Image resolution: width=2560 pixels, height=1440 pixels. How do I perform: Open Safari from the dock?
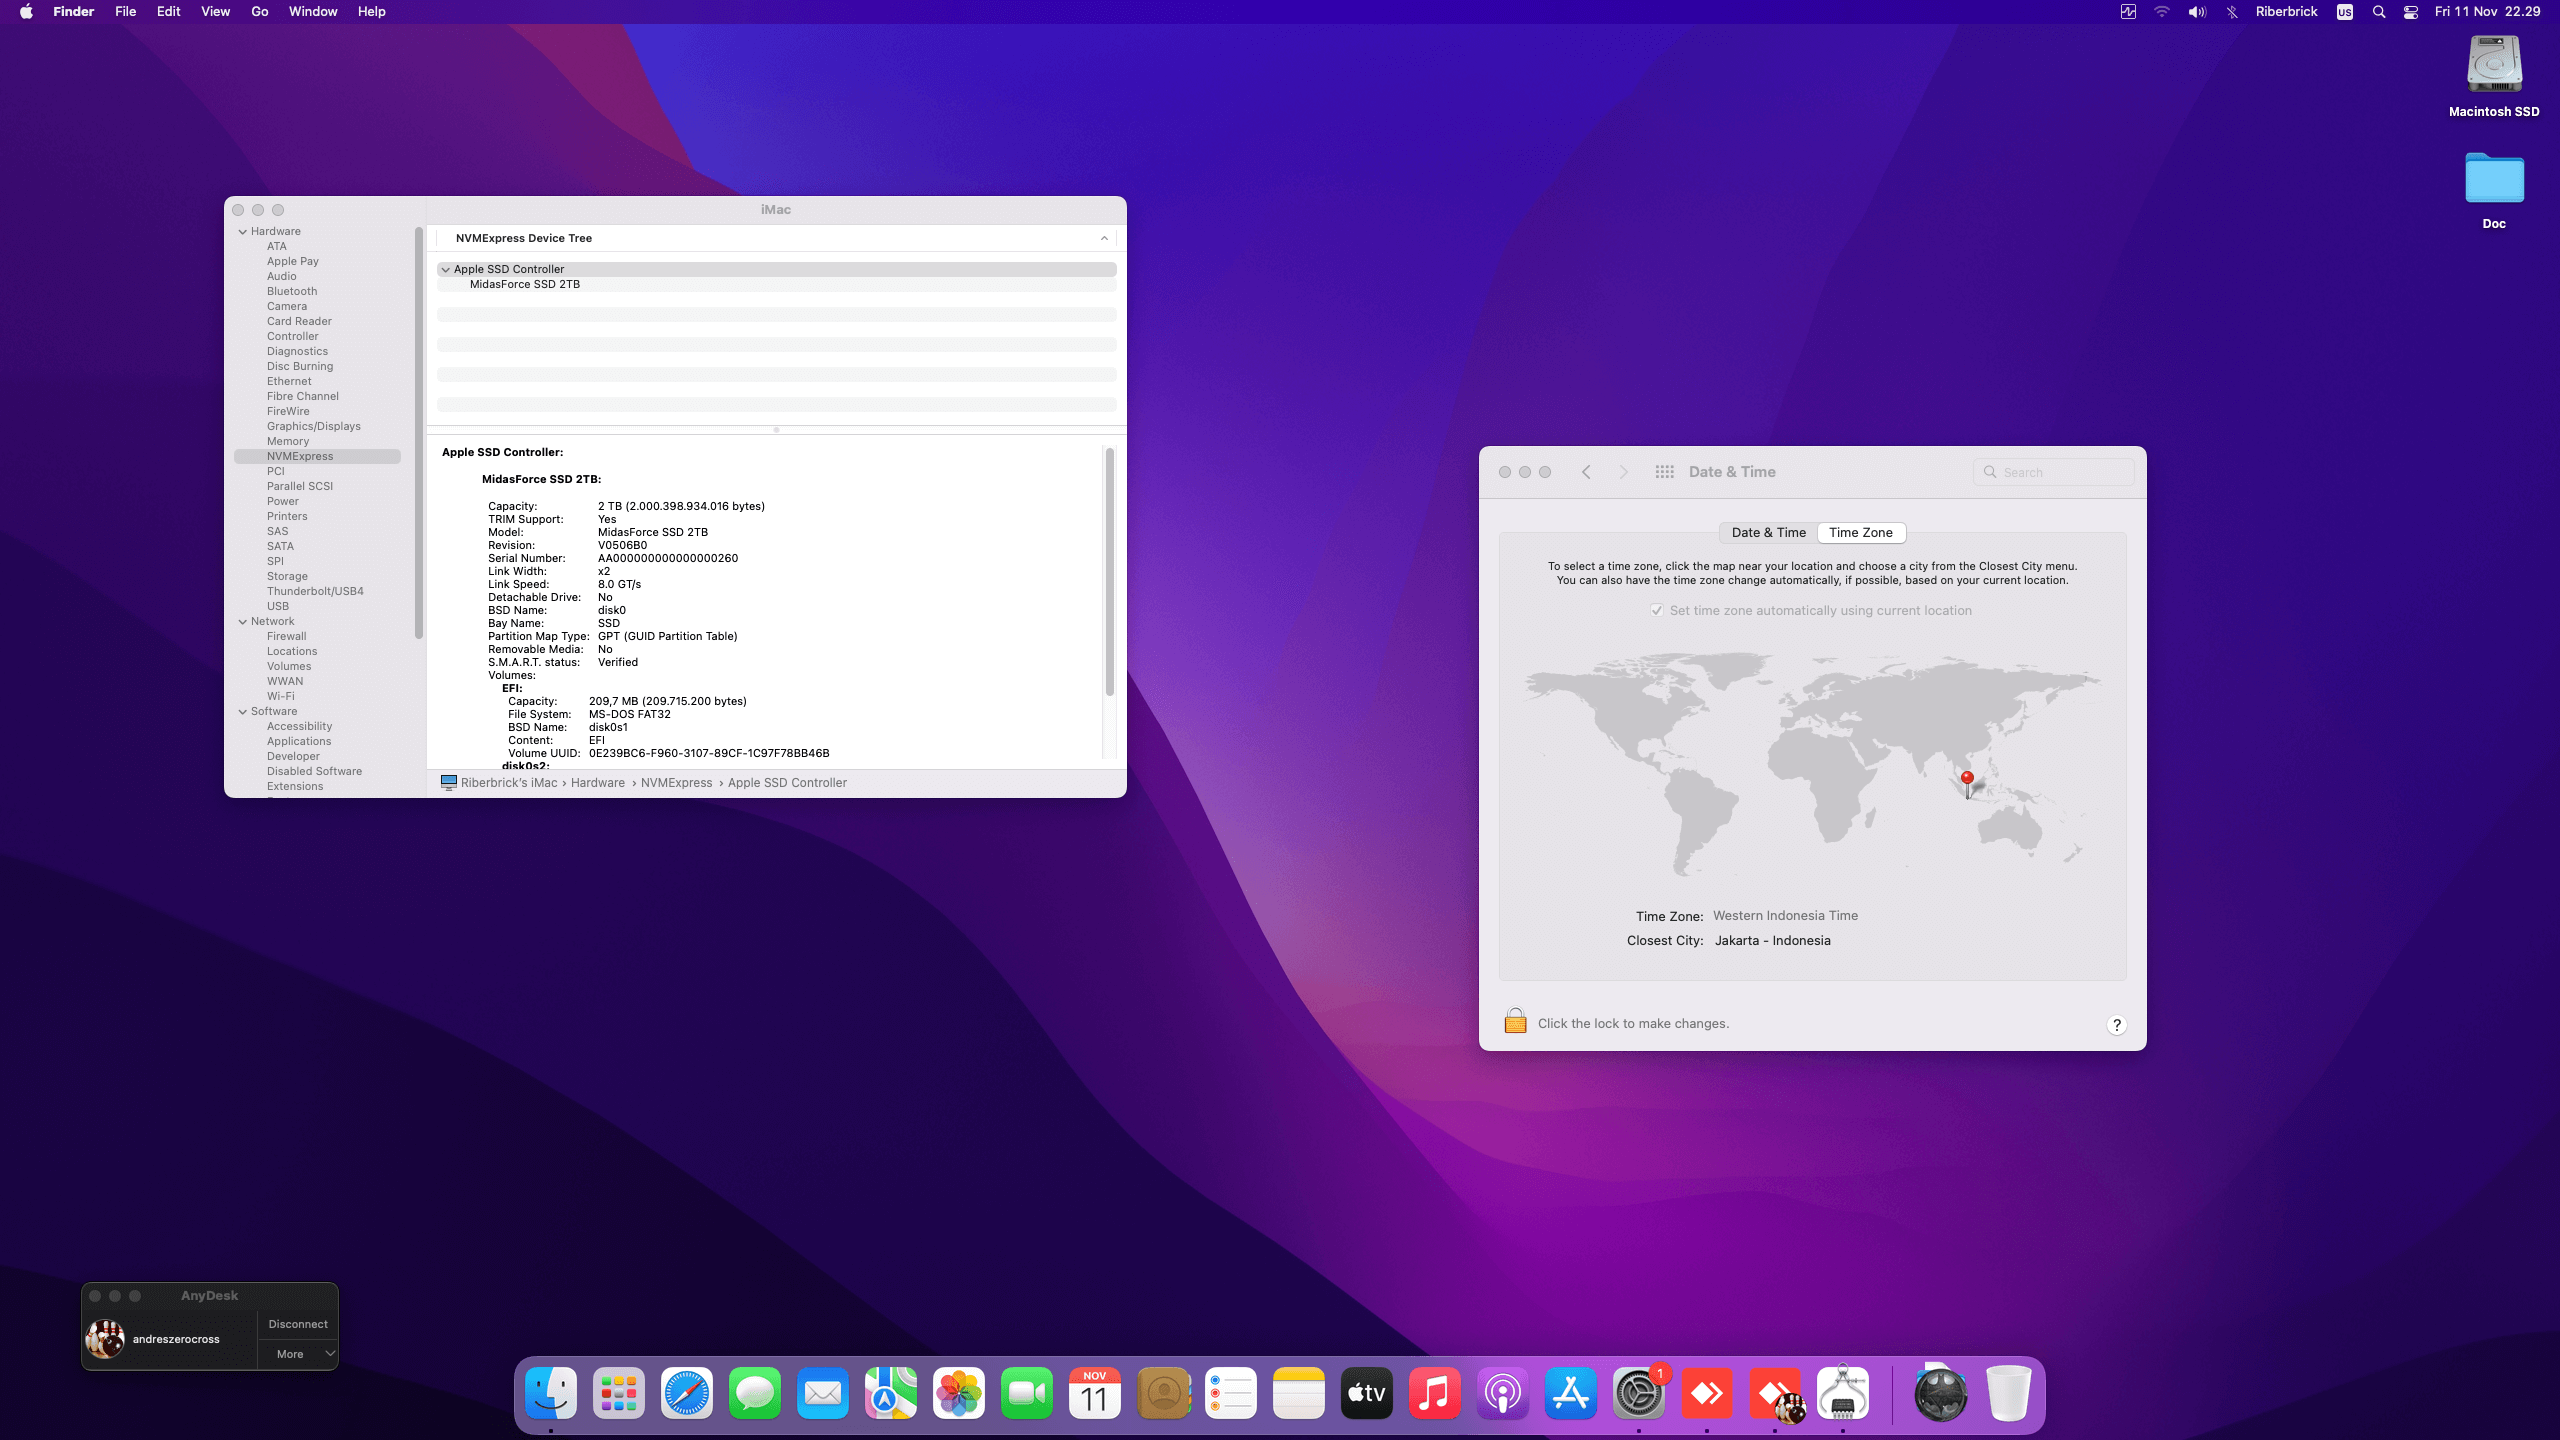[687, 1393]
